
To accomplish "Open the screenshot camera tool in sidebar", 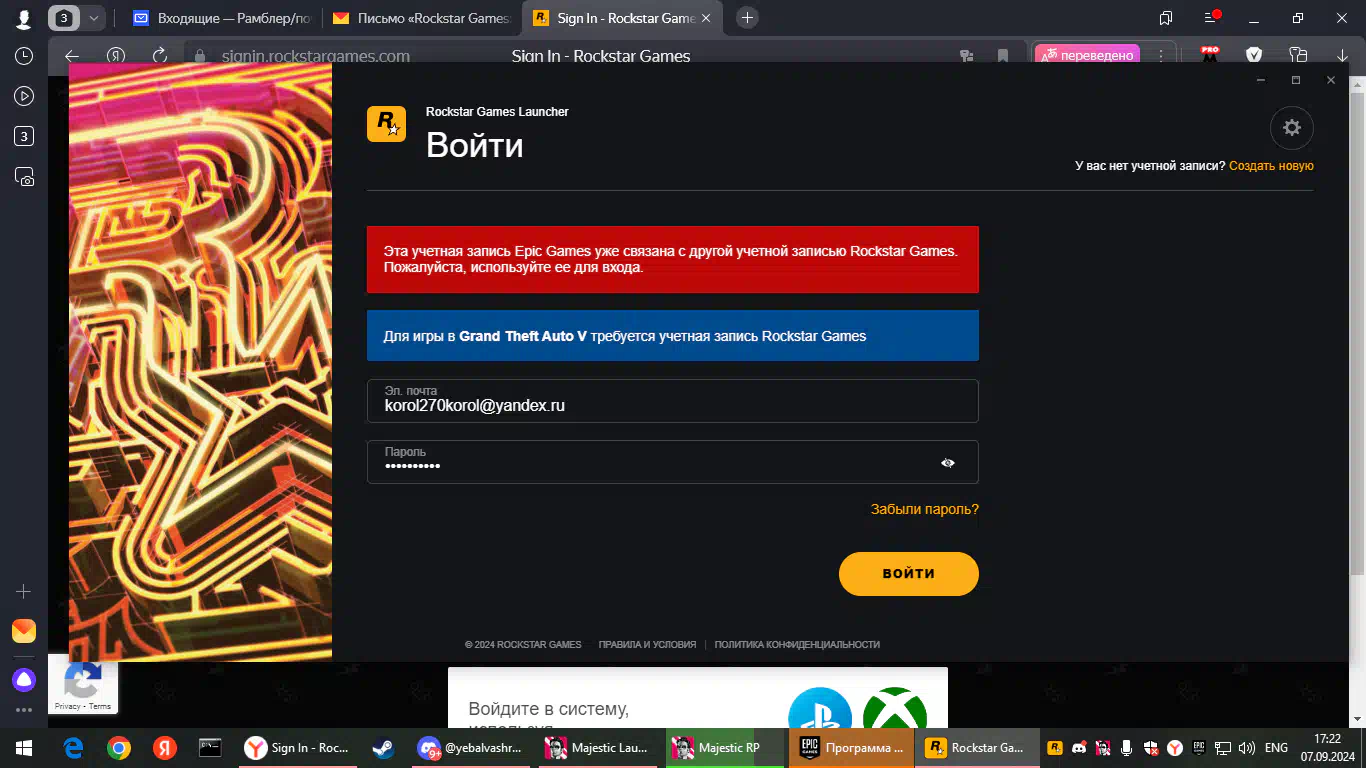I will pos(24,177).
